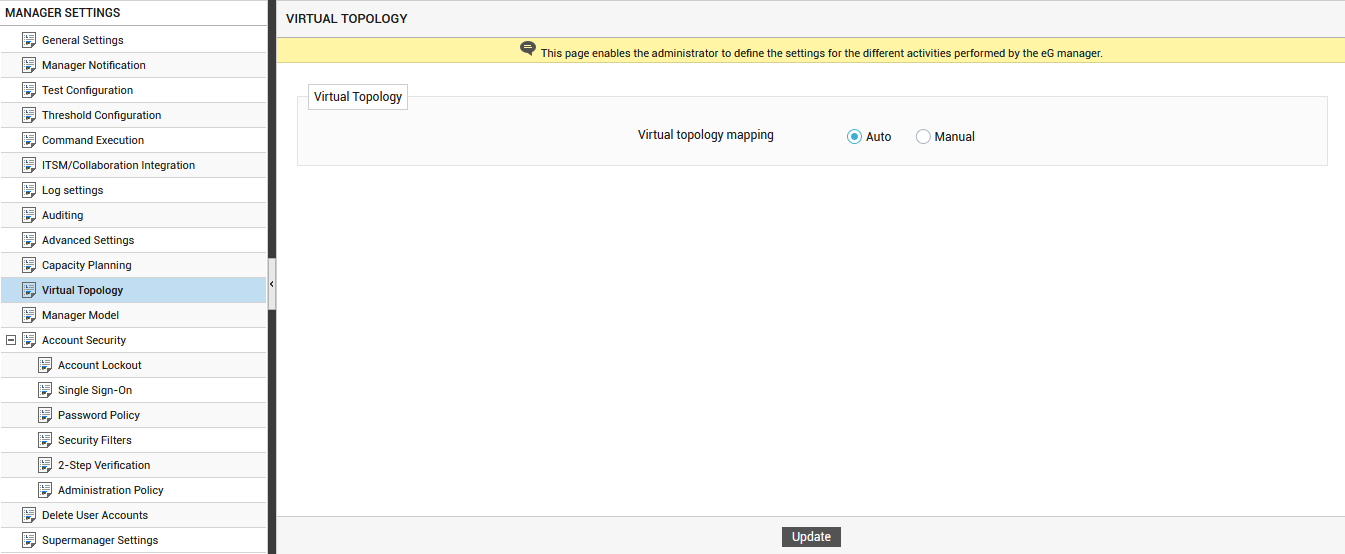Viewport: 1345px width, 554px height.
Task: Click the icon beside Account Security
Action: coord(29,340)
